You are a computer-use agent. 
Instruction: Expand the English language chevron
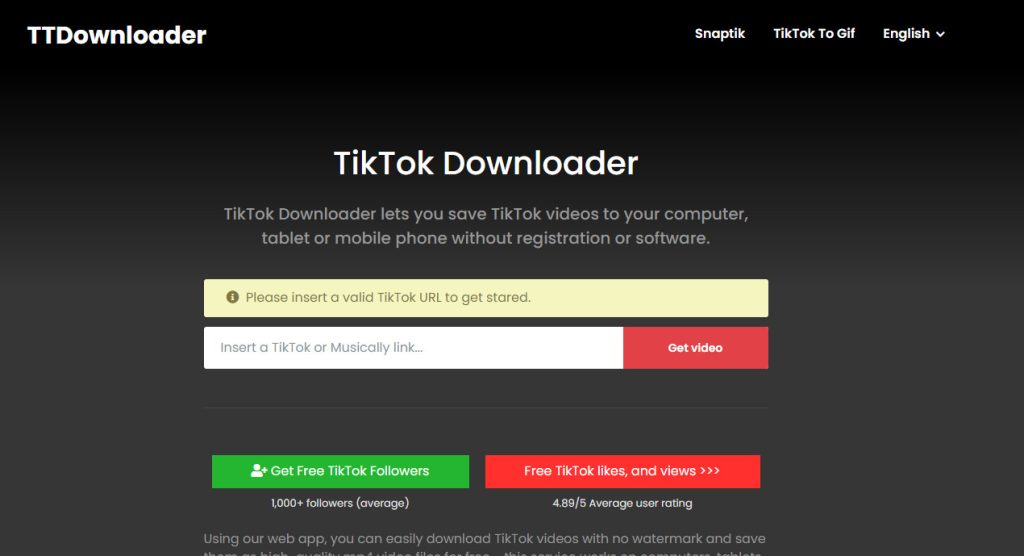click(x=940, y=35)
